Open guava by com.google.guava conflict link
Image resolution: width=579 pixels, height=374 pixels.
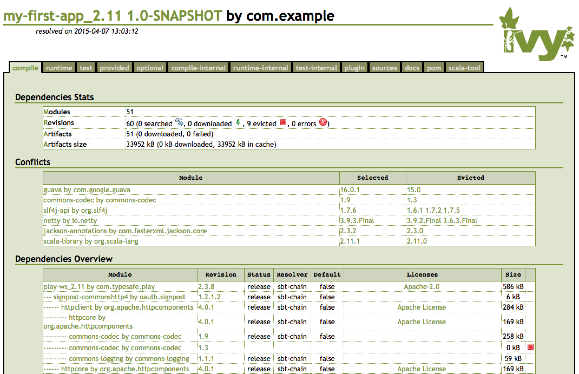[87, 190]
